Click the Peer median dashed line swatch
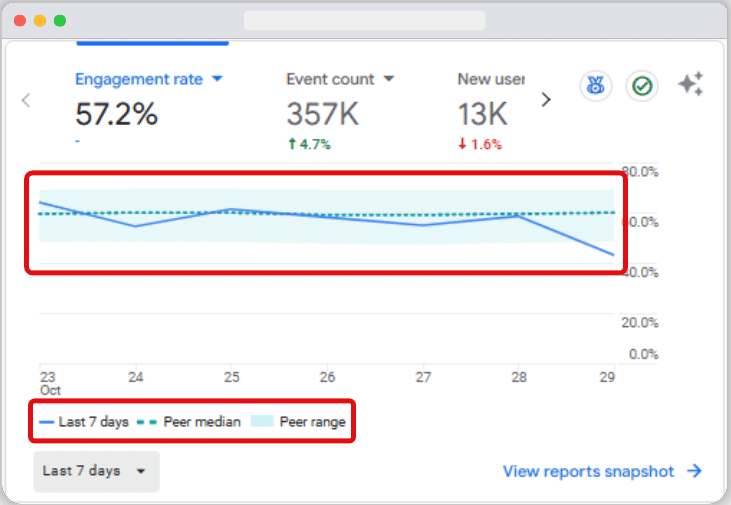This screenshot has height=505, width=731. pos(146,422)
